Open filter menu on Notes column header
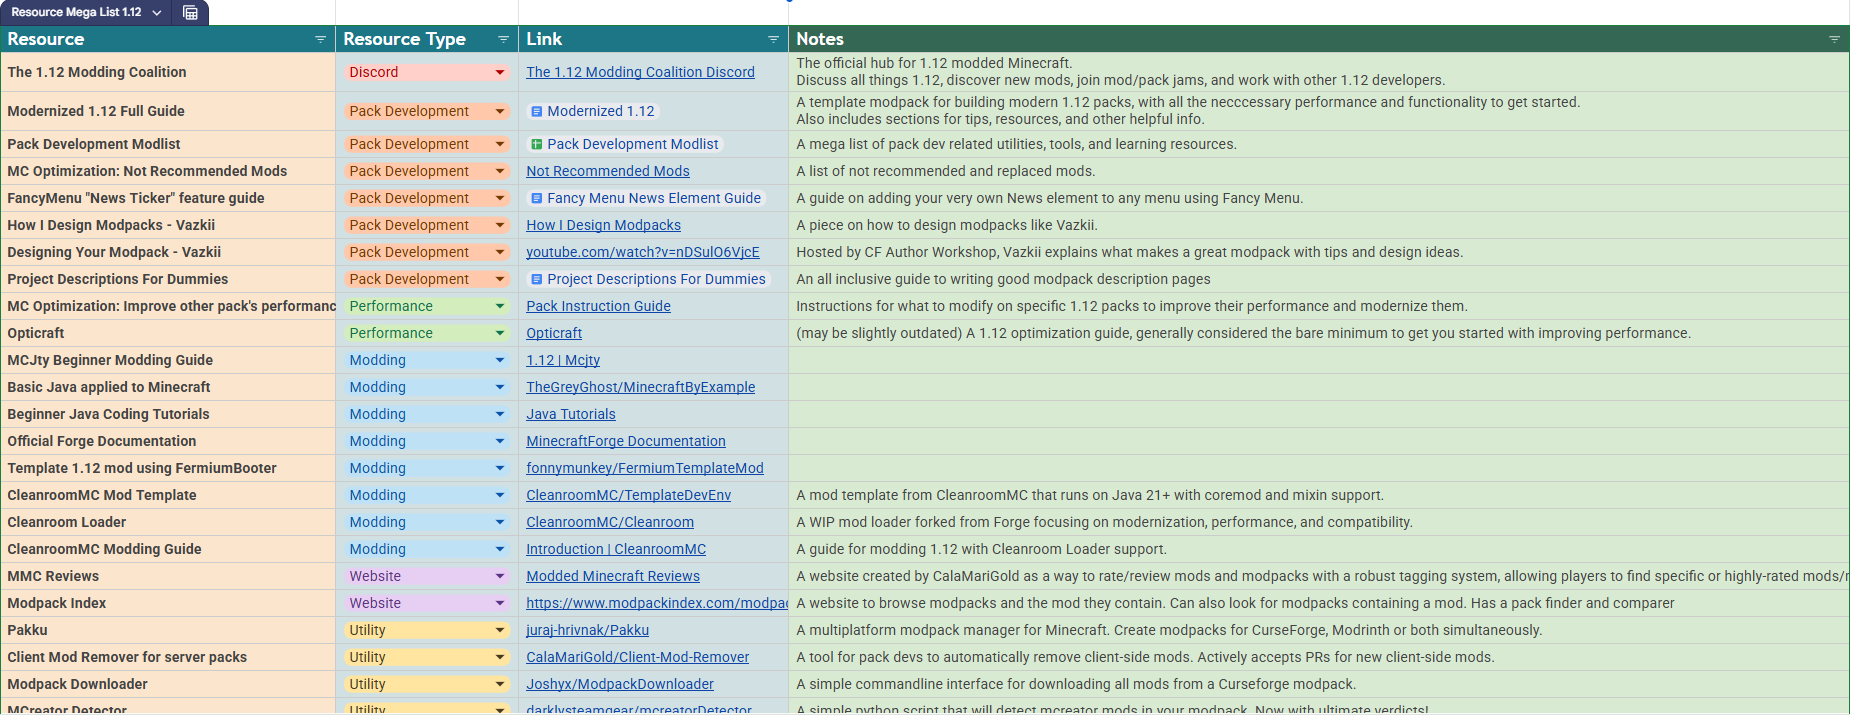This screenshot has height=715, width=1850. tap(1834, 39)
